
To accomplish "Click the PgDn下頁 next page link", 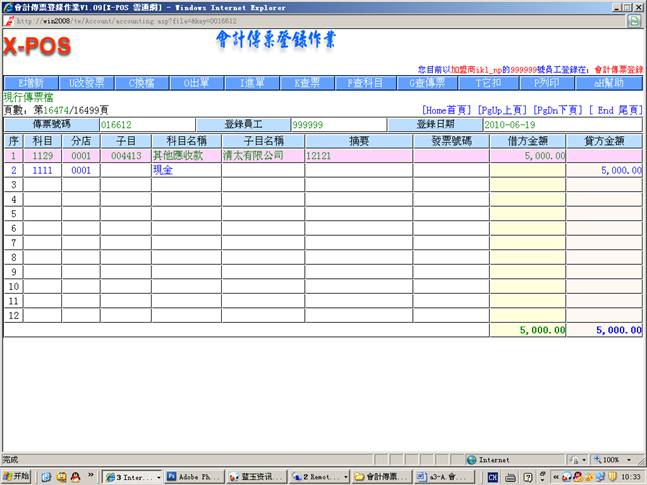I will point(558,109).
